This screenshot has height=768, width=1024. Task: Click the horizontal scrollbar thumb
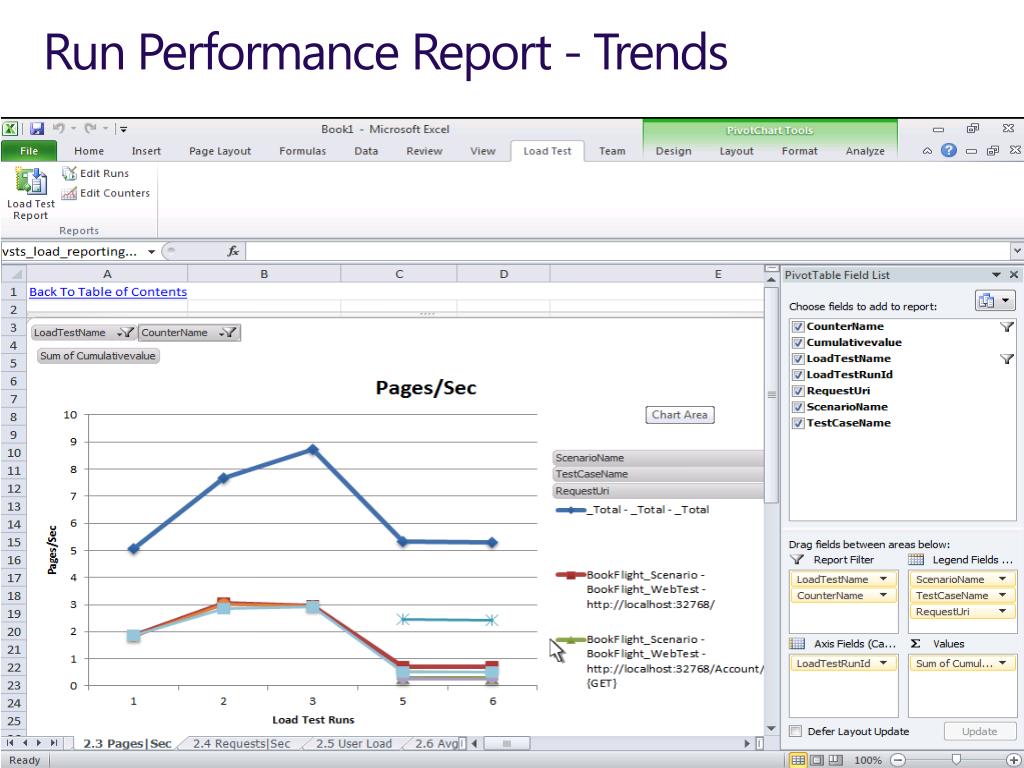[x=507, y=743]
